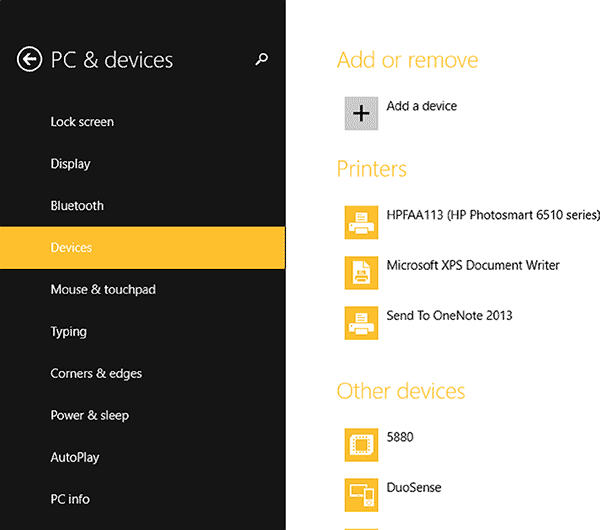Open the search magnifier icon
This screenshot has height=530, width=600.
(262, 60)
